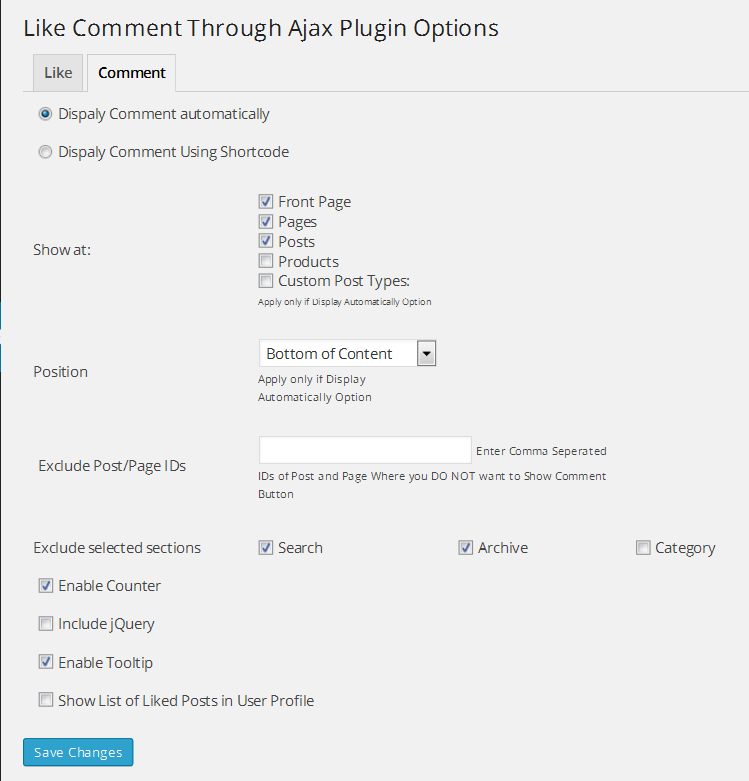749x781 pixels.
Task: Check the Category exclude checkbox
Action: (x=643, y=548)
